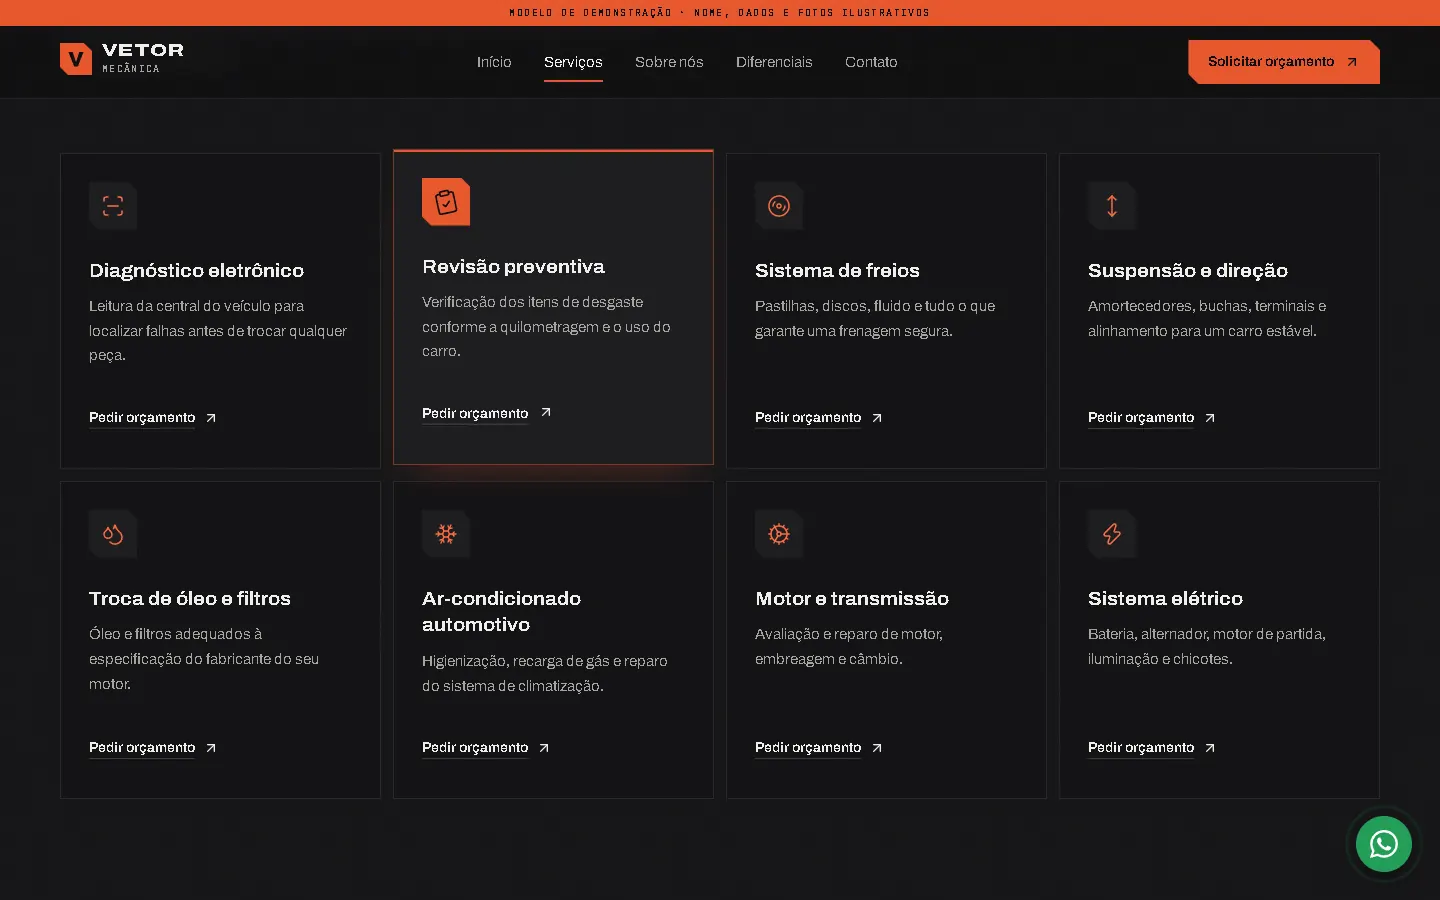Request a quote for Sistema elétrico
The image size is (1440, 900).
point(1152,748)
